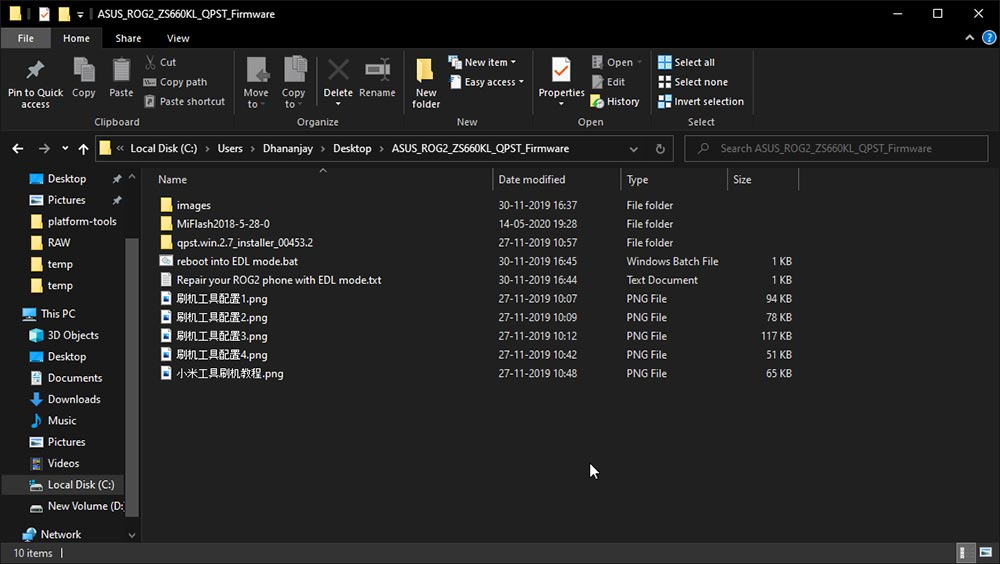Click the Paste clipboard icon
The height and width of the screenshot is (564, 1000).
tap(121, 70)
